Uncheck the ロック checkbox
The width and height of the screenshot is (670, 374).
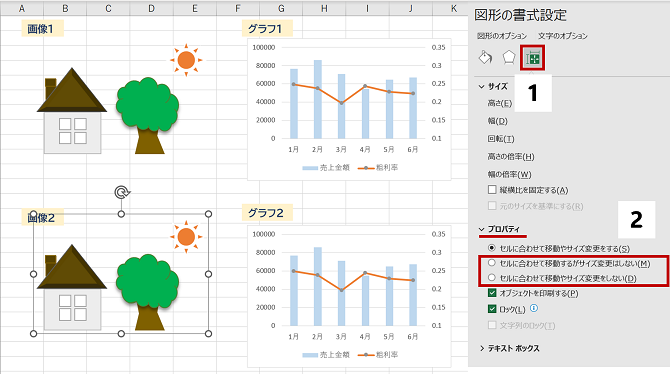492,309
